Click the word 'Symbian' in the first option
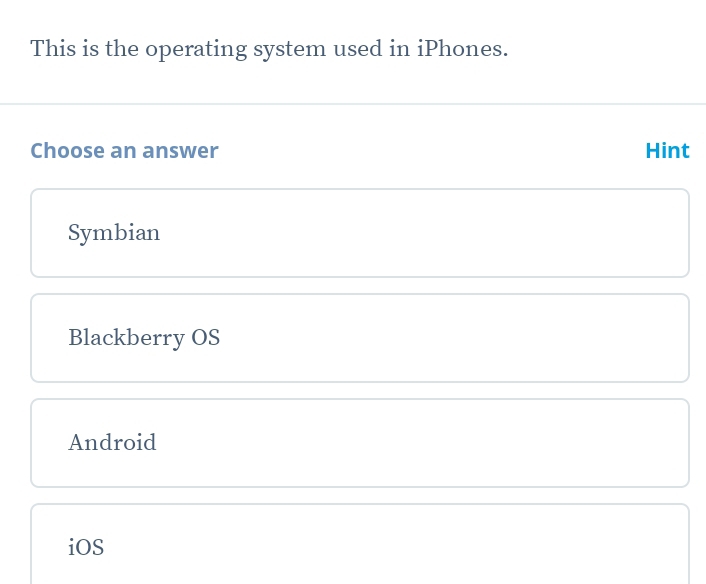 click(x=114, y=234)
